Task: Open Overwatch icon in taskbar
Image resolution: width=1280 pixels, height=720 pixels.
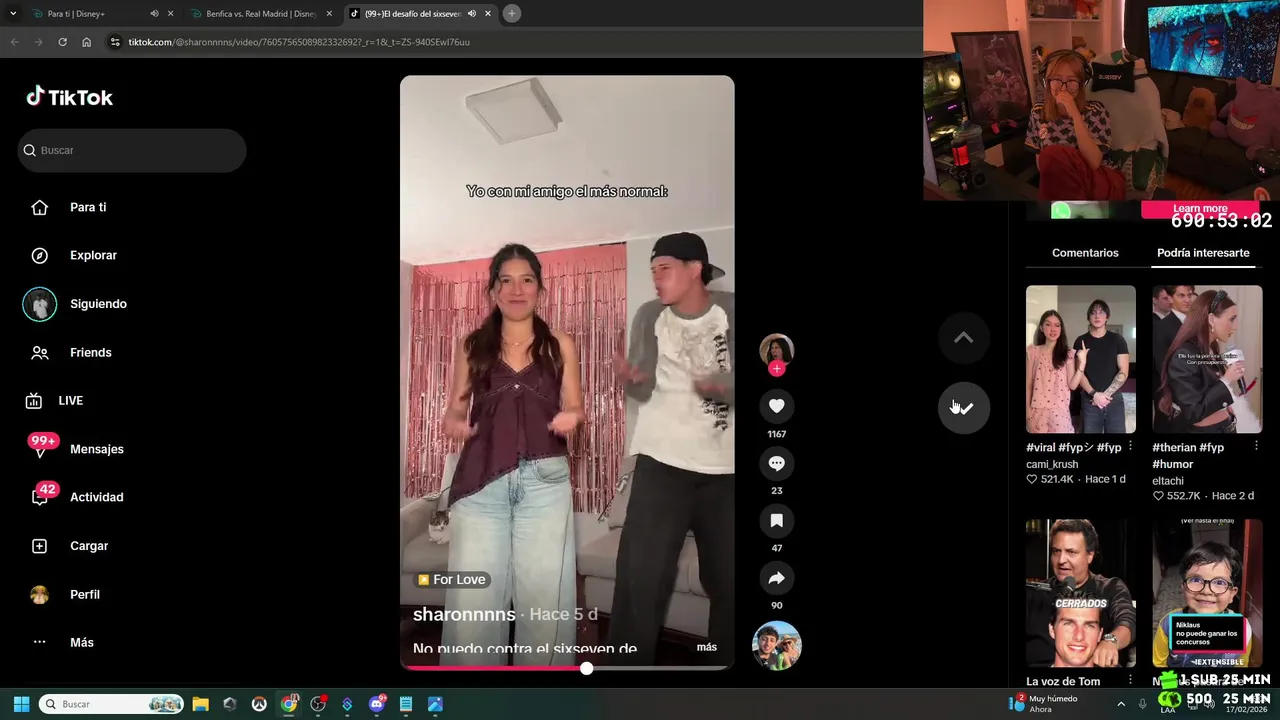Action: 259,704
